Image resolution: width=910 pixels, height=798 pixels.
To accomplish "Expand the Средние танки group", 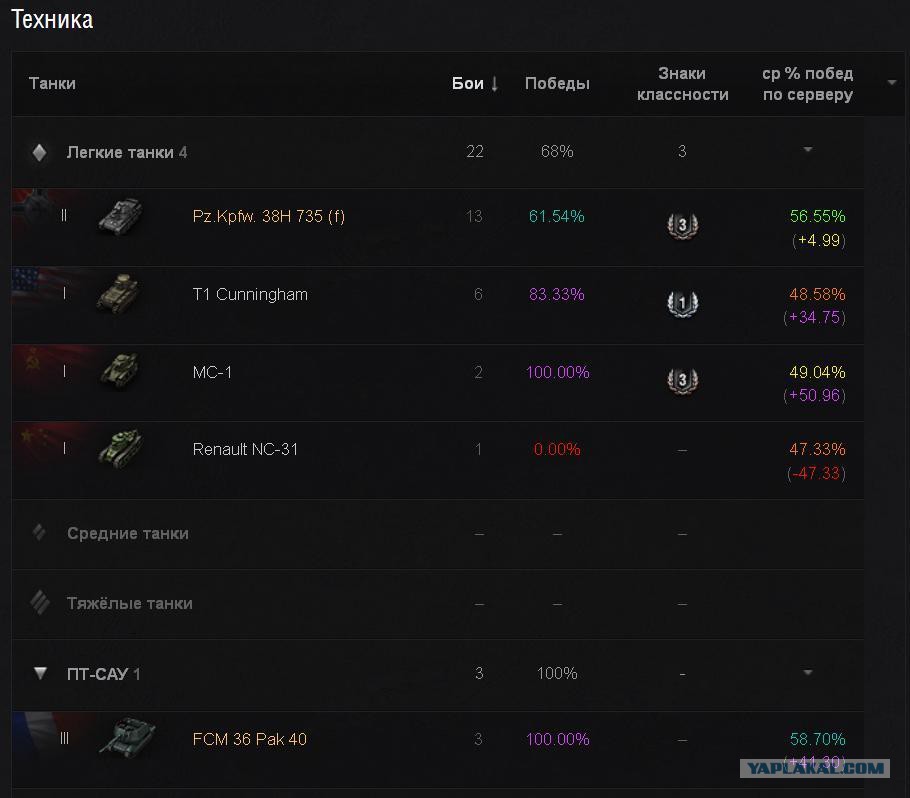I will [40, 533].
